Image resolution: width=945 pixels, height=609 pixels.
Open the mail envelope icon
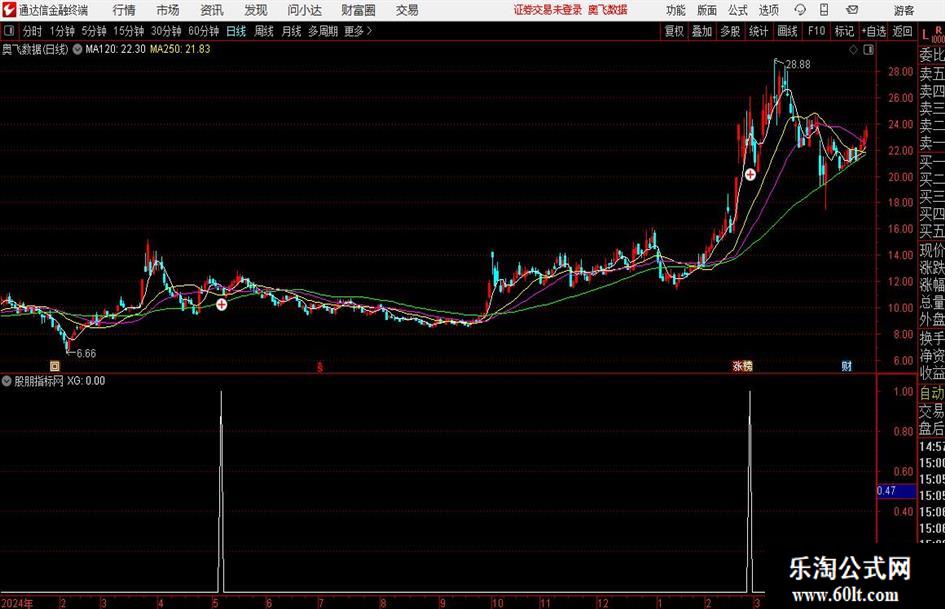click(852, 10)
